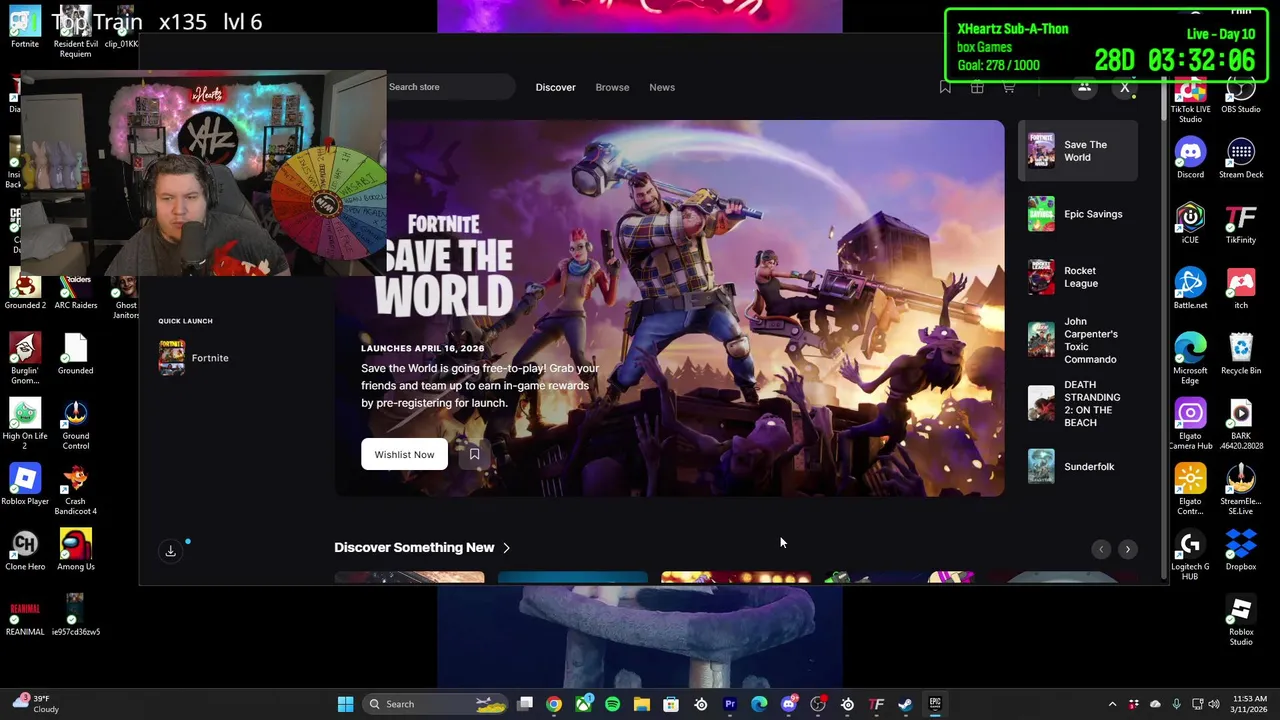The width and height of the screenshot is (1280, 720).
Task: Open the friends icon in header
Action: 1084,87
